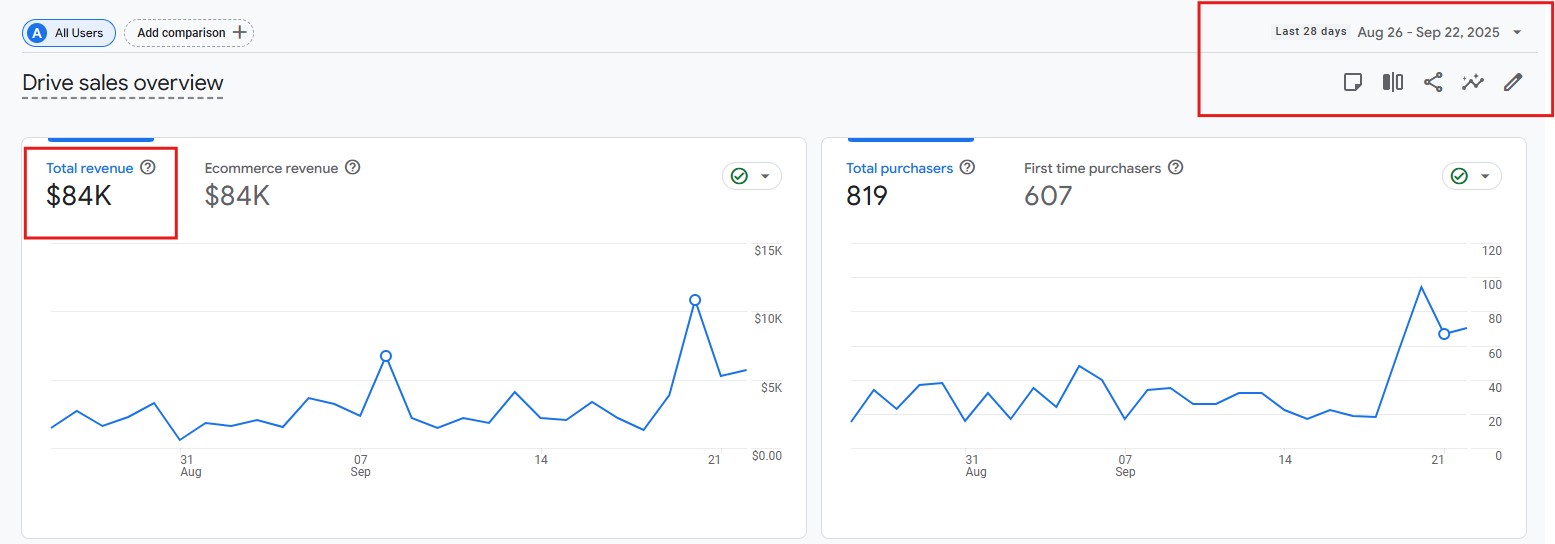The height and width of the screenshot is (544, 1555).
Task: Open help tooltip next to Ecommerce revenue
Action: click(x=353, y=168)
